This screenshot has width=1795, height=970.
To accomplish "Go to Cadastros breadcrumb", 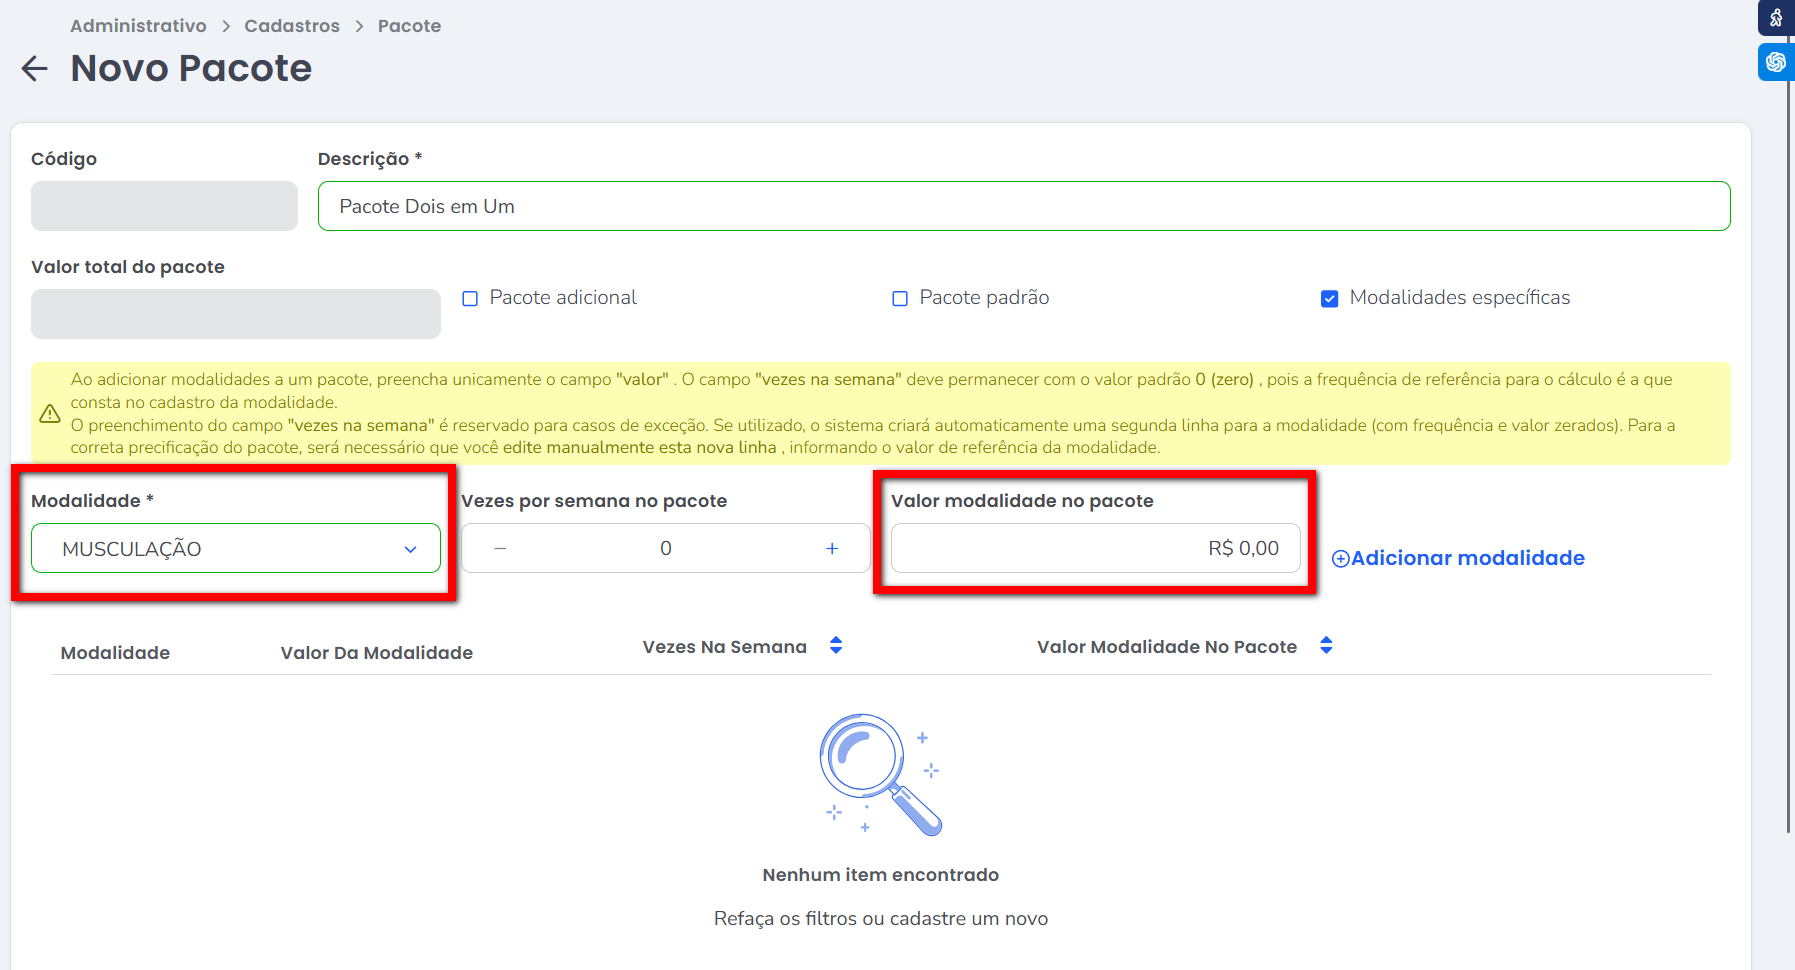I will [292, 26].
